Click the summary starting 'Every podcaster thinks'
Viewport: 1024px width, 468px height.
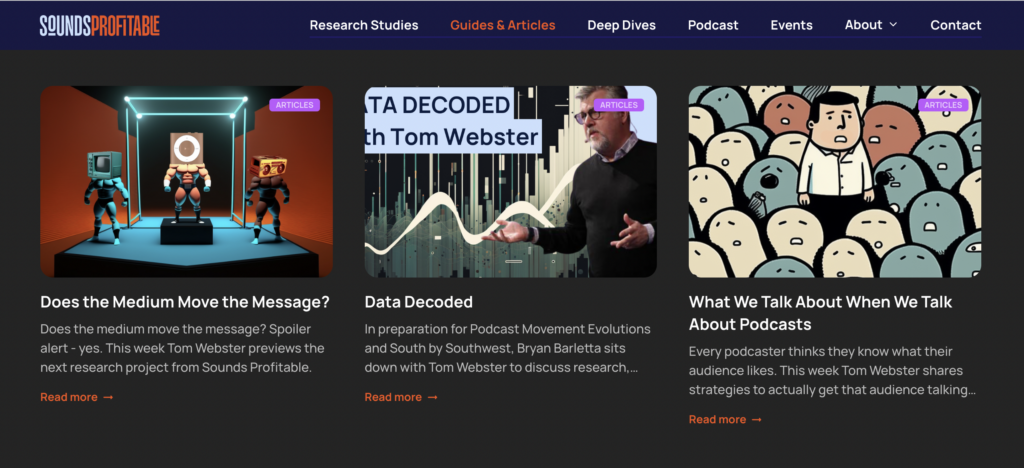[x=832, y=370]
